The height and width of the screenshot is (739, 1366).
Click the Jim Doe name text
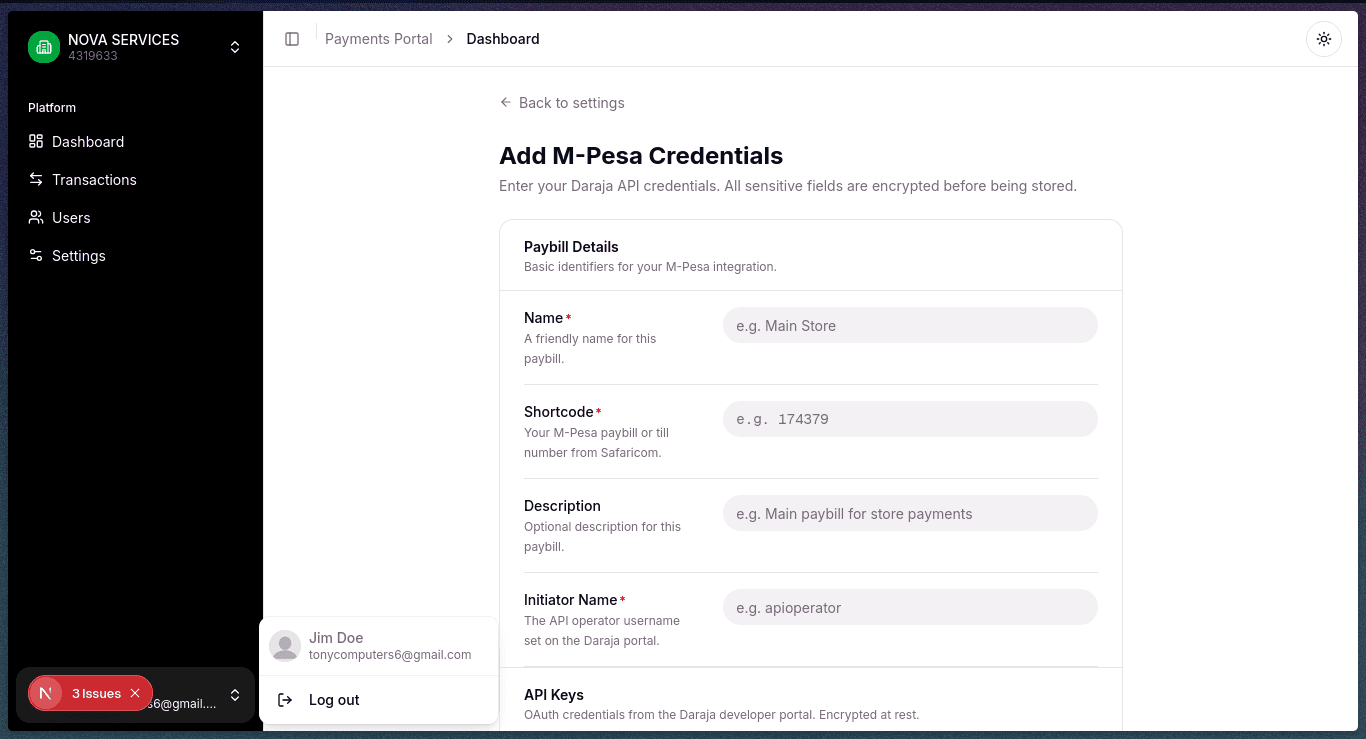(x=336, y=638)
